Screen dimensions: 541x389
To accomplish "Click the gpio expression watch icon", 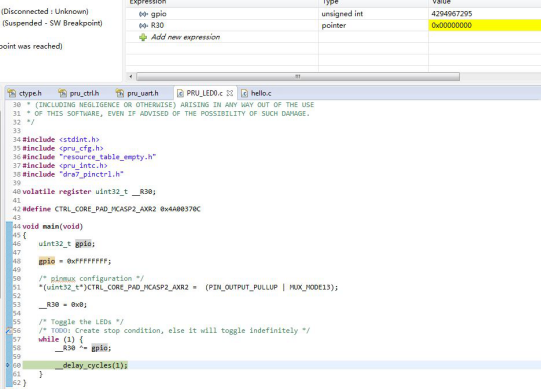I will [143, 14].
